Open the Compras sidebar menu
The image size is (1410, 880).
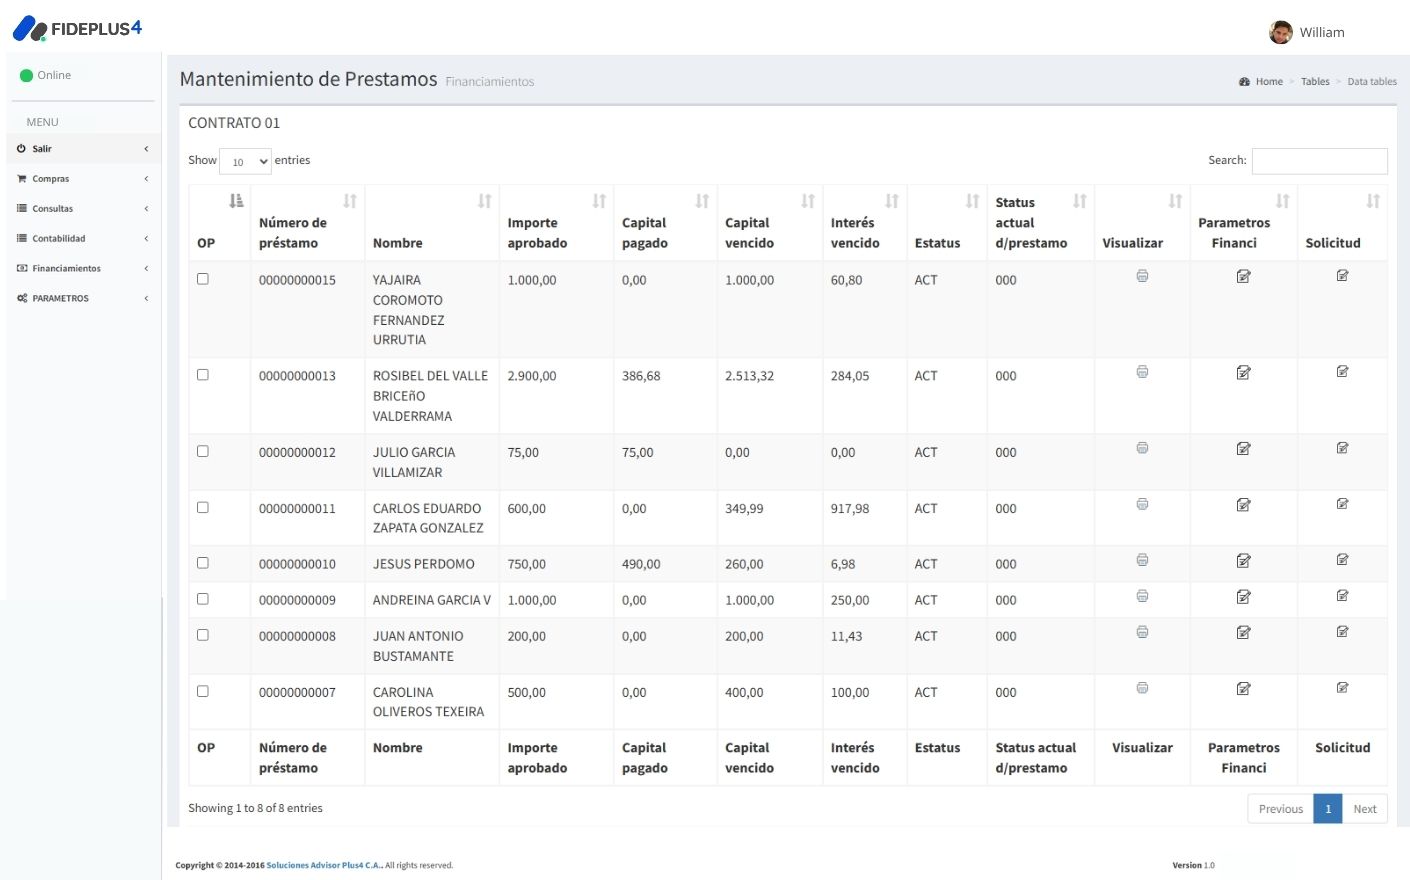(x=48, y=178)
